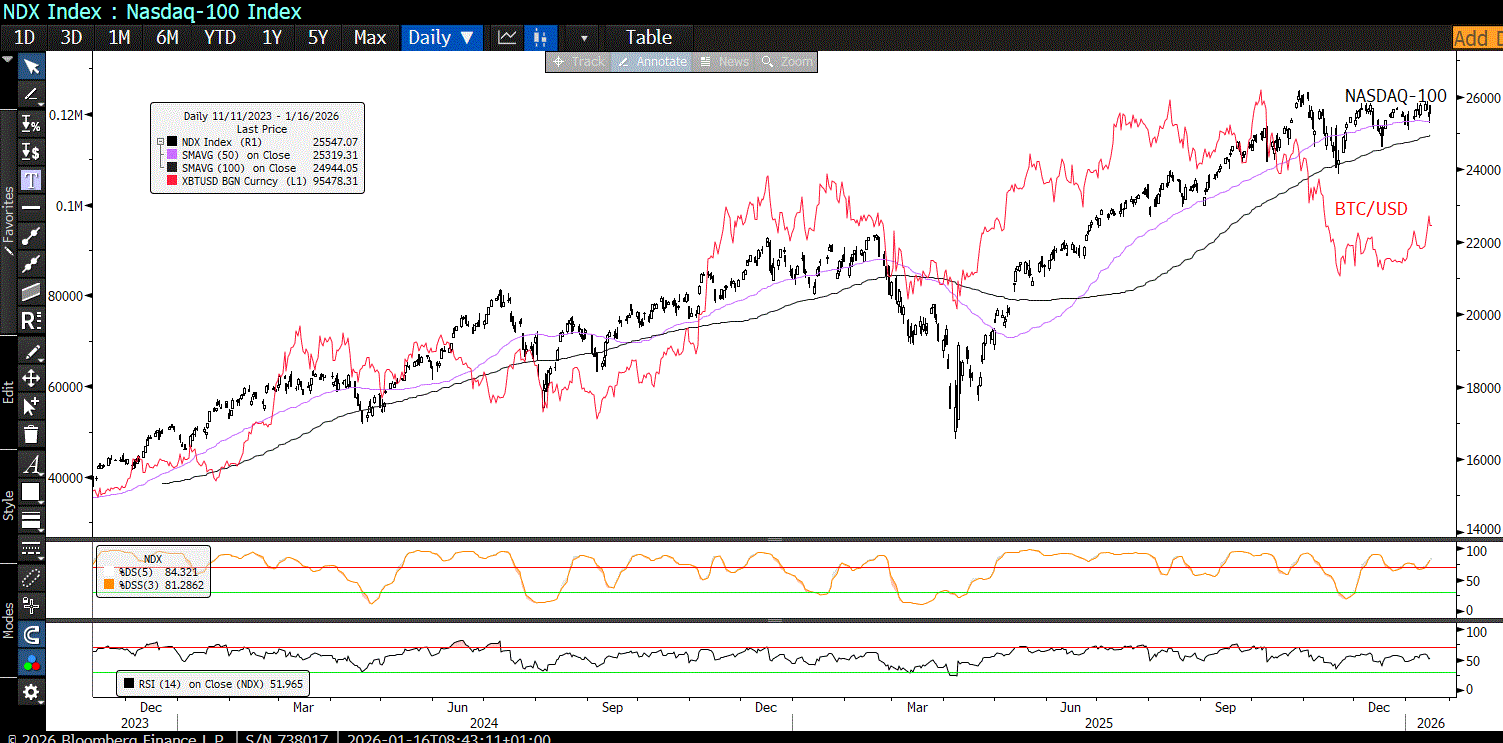This screenshot has height=743, width=1503.
Task: Choose the regression R tool
Action: [x=31, y=321]
